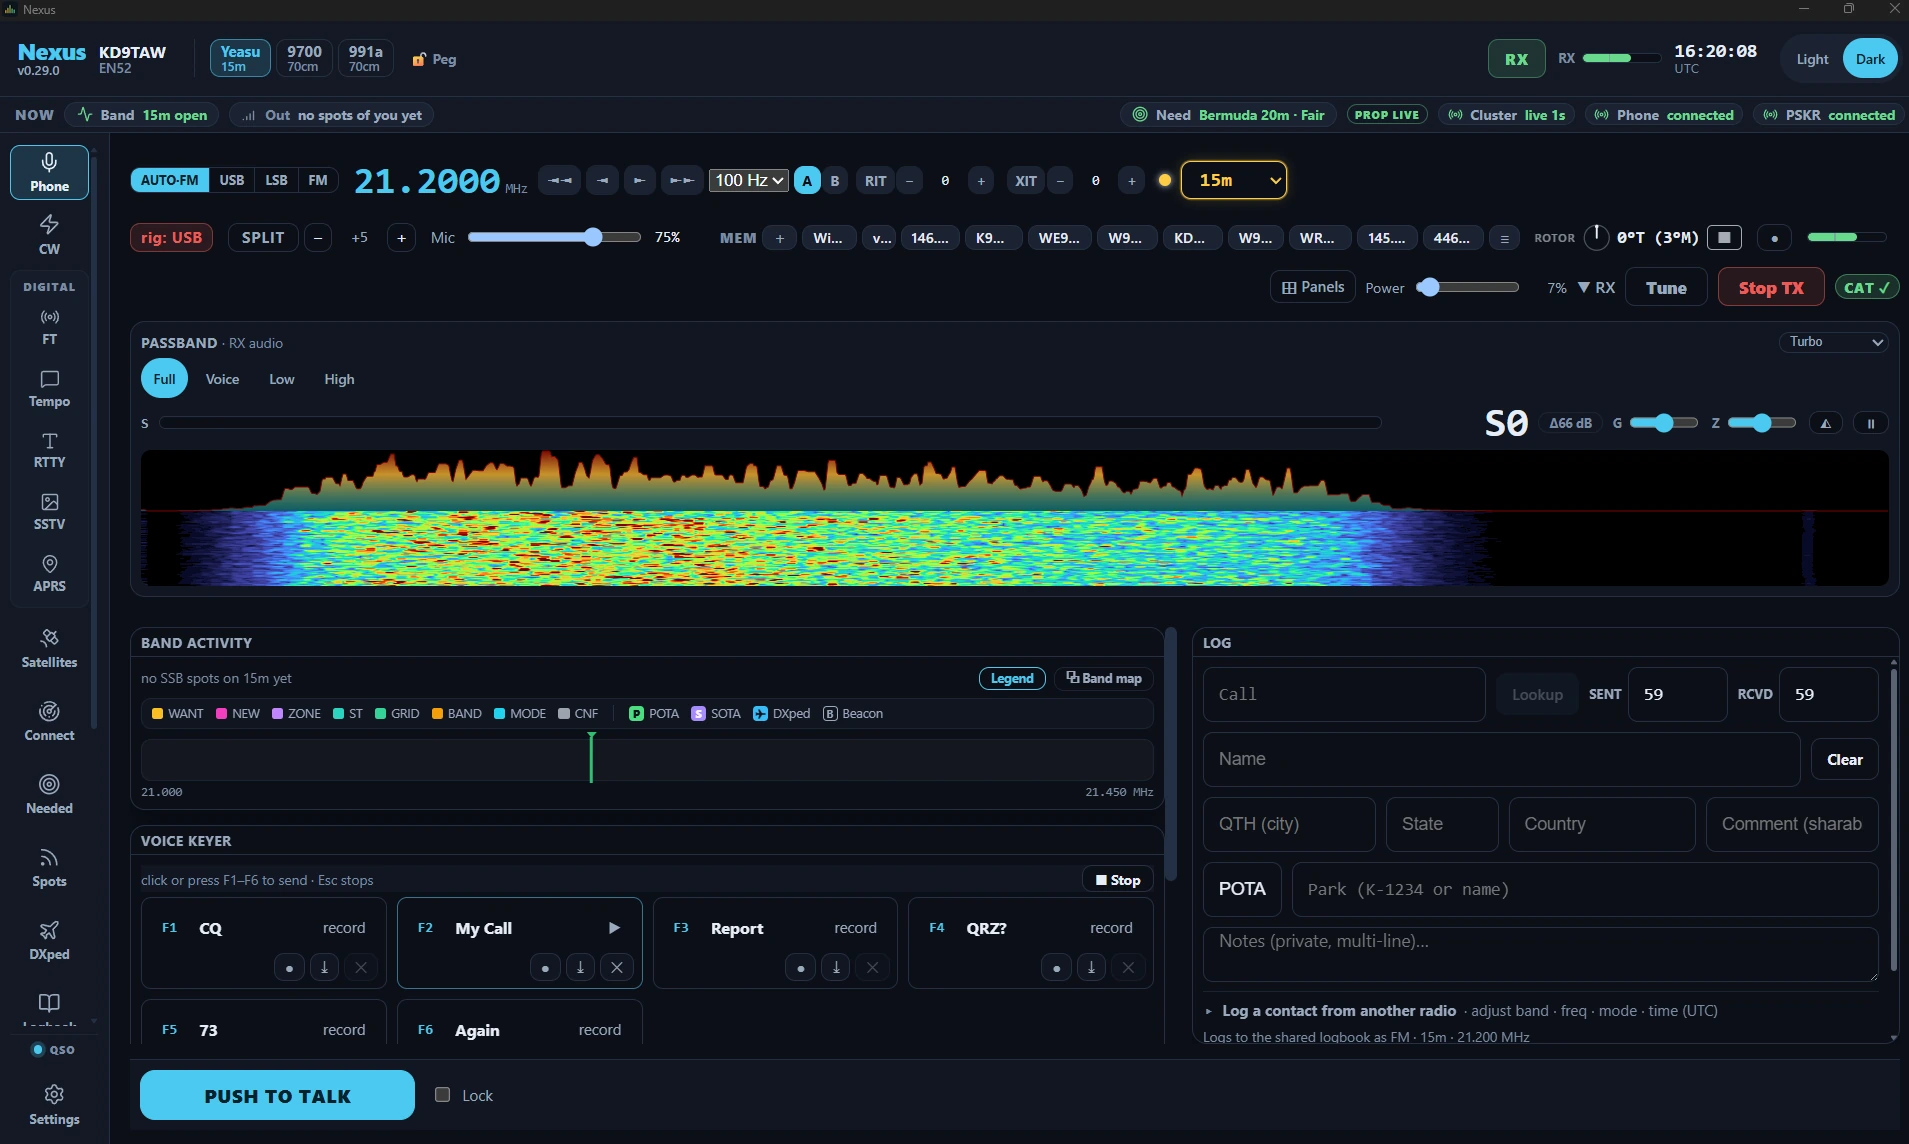Click PUSH TO TALK

coord(277,1095)
